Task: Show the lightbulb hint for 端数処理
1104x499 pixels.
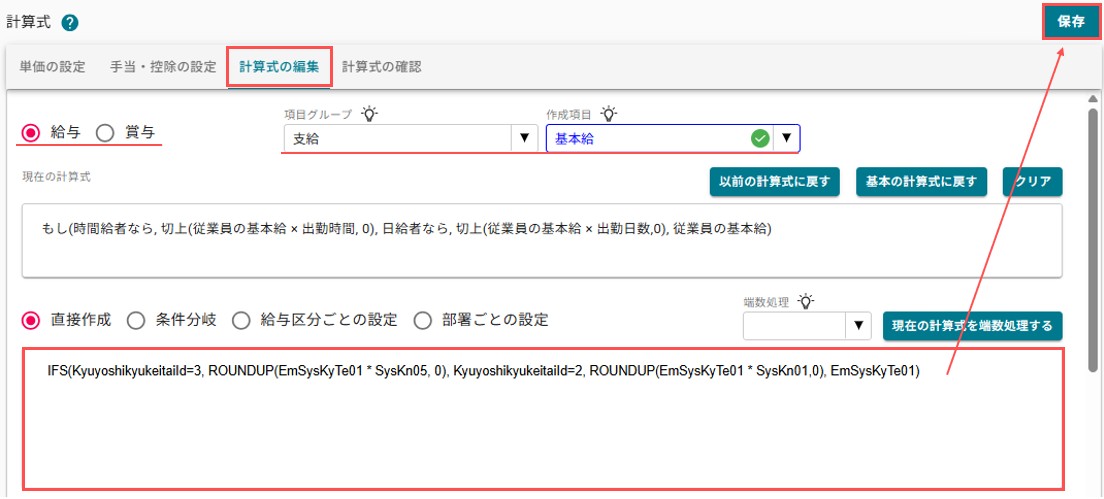Action: point(806,301)
